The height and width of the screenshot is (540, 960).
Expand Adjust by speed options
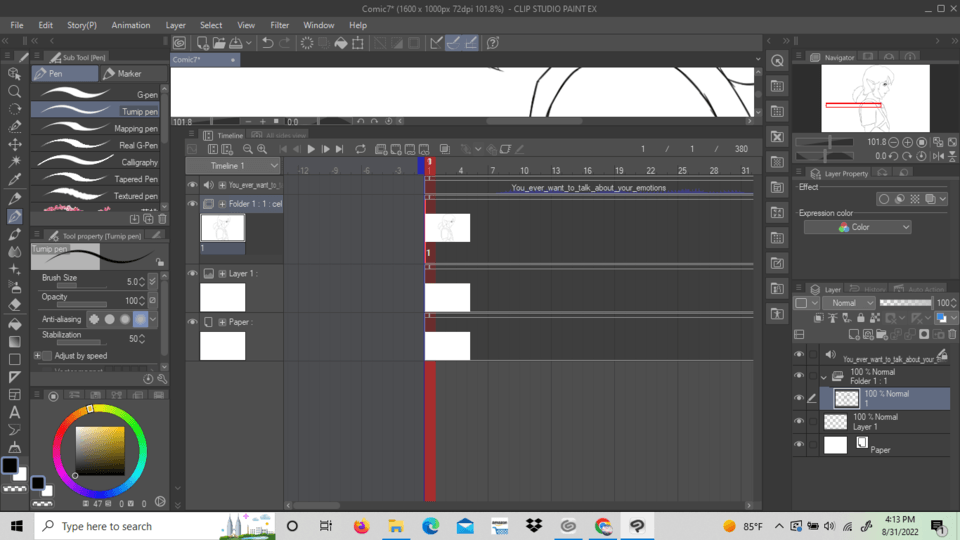pos(37,356)
